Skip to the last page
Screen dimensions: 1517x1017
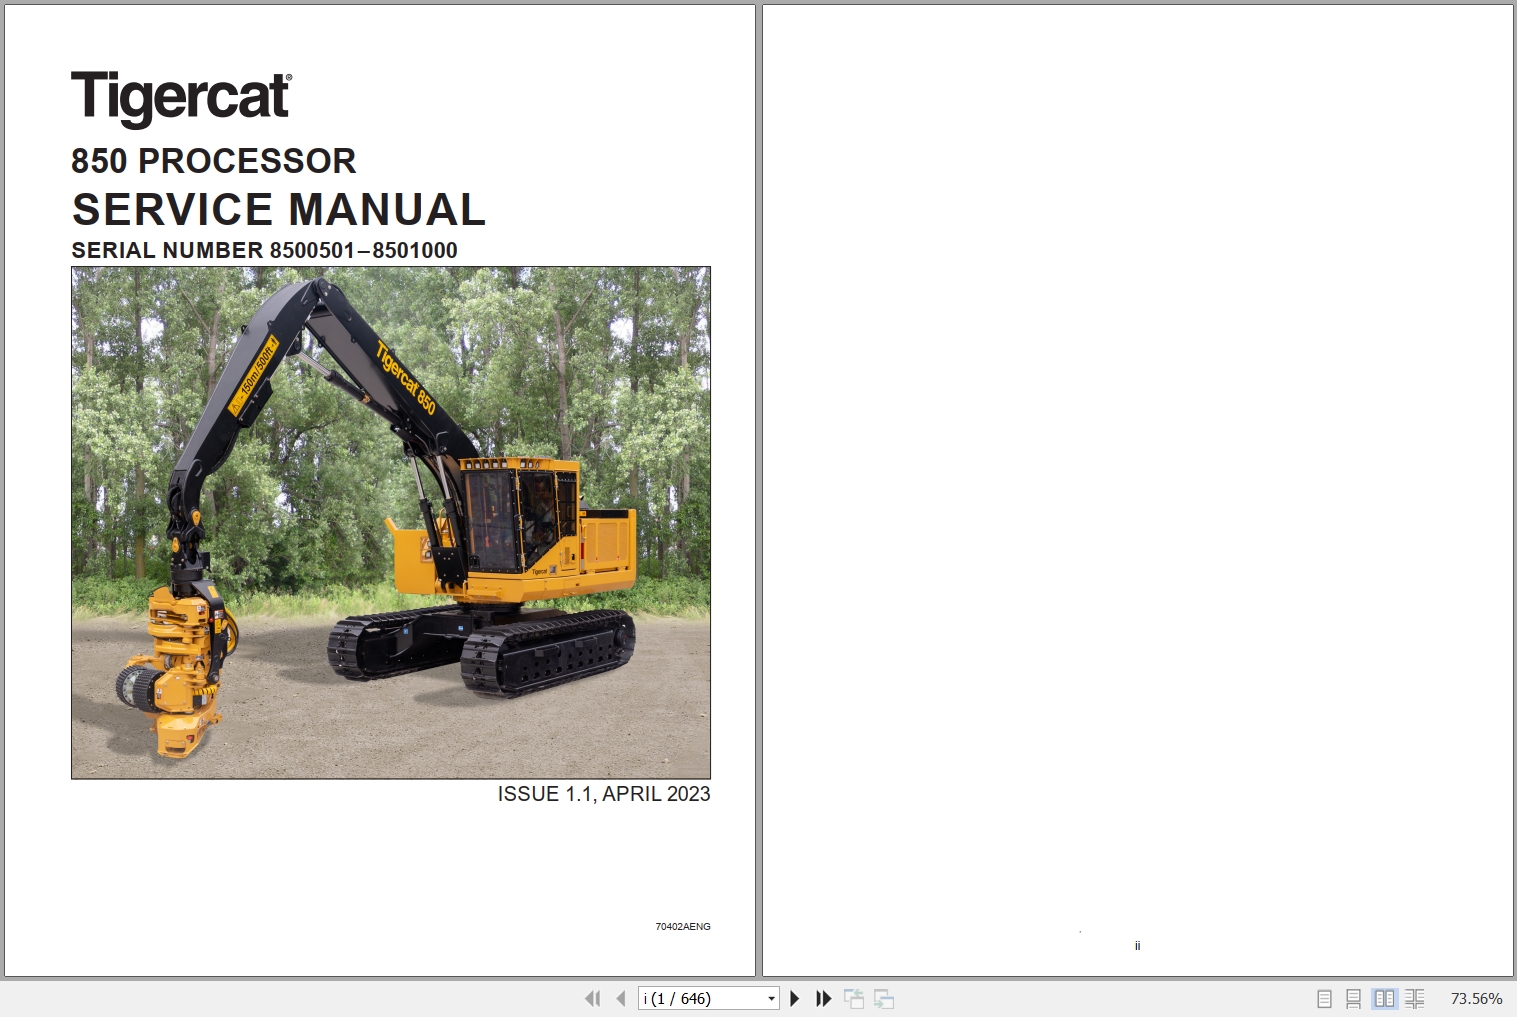coord(822,998)
